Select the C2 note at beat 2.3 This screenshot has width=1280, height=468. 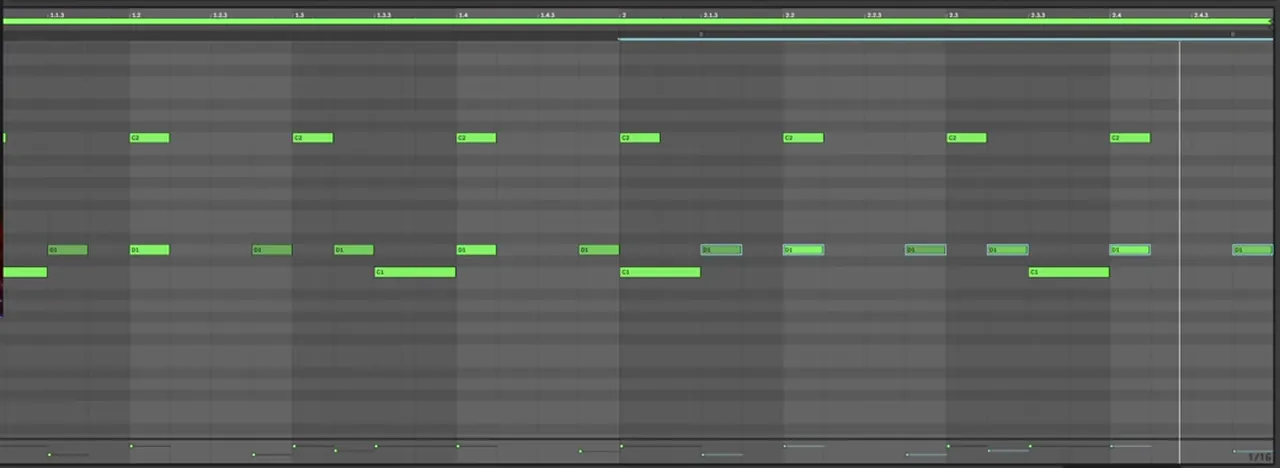click(967, 138)
